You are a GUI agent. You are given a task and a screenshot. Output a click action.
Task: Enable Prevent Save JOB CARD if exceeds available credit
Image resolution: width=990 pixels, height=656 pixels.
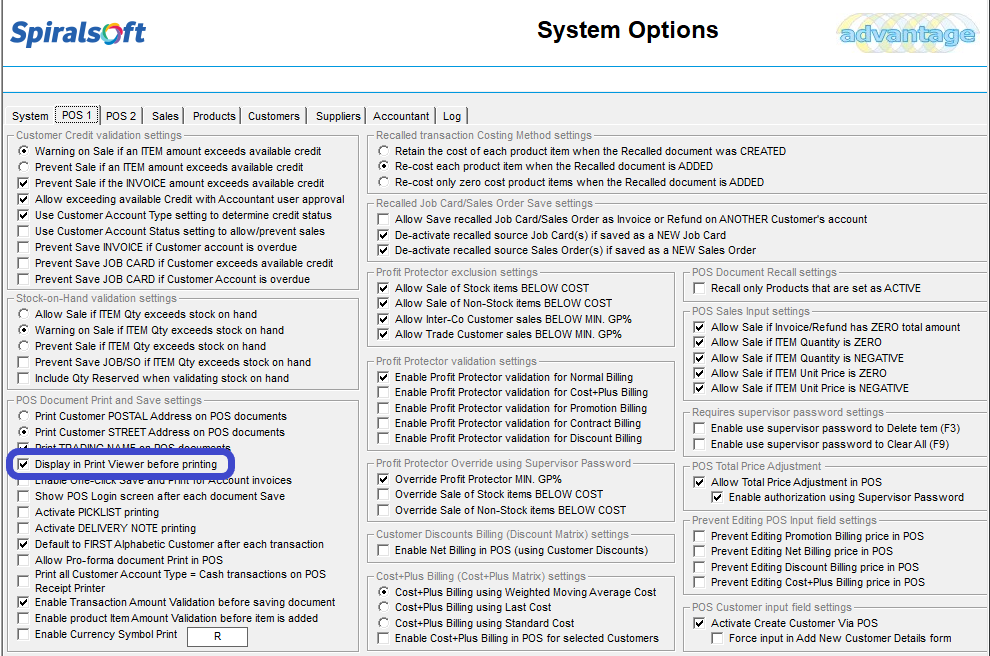tap(23, 263)
